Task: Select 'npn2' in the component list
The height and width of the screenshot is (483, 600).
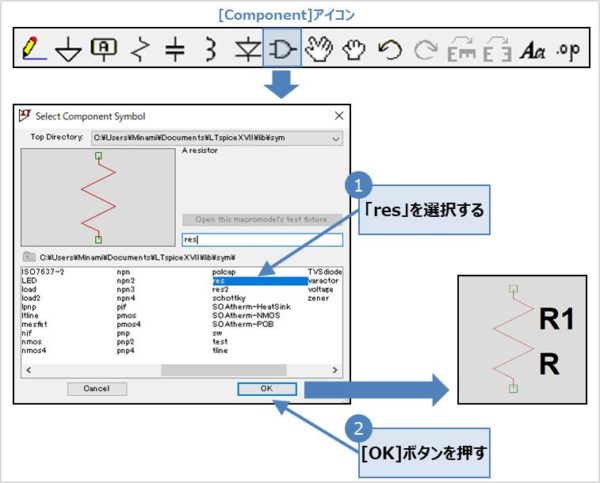Action: pos(126,281)
